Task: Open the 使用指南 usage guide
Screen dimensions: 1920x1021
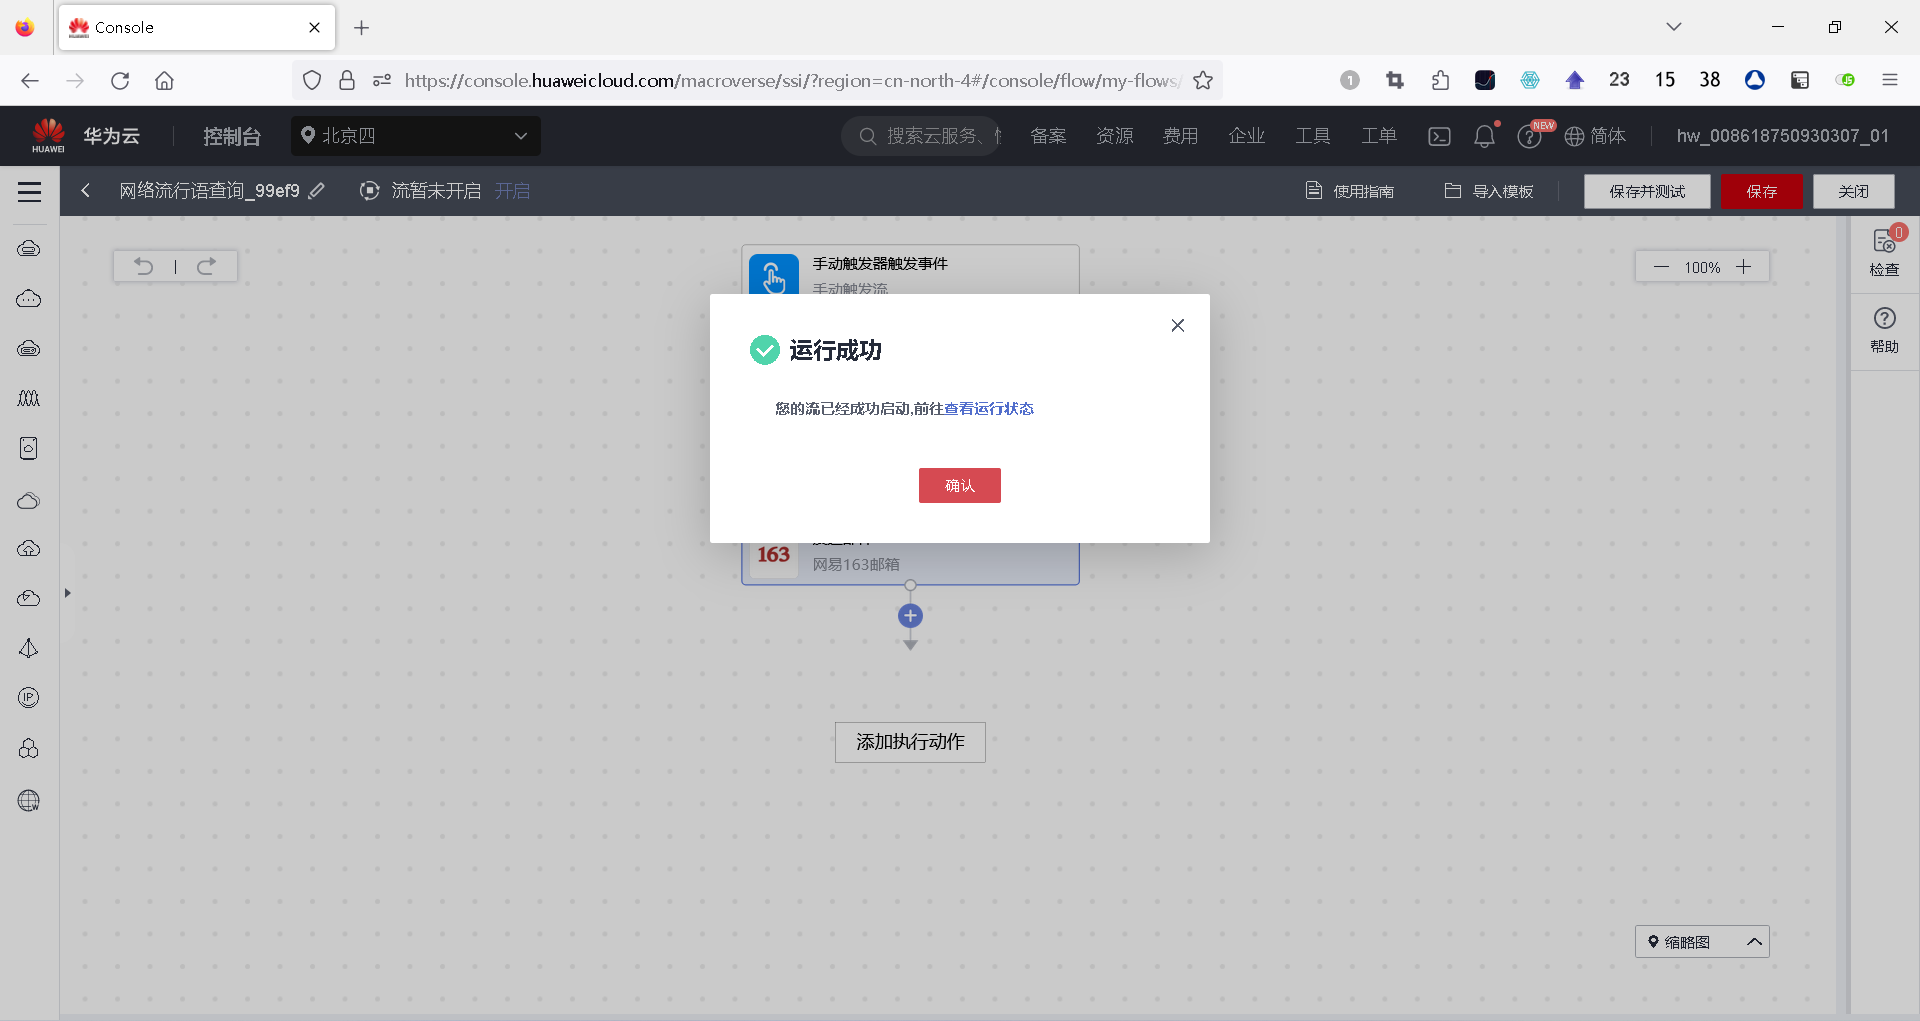Action: (x=1350, y=191)
